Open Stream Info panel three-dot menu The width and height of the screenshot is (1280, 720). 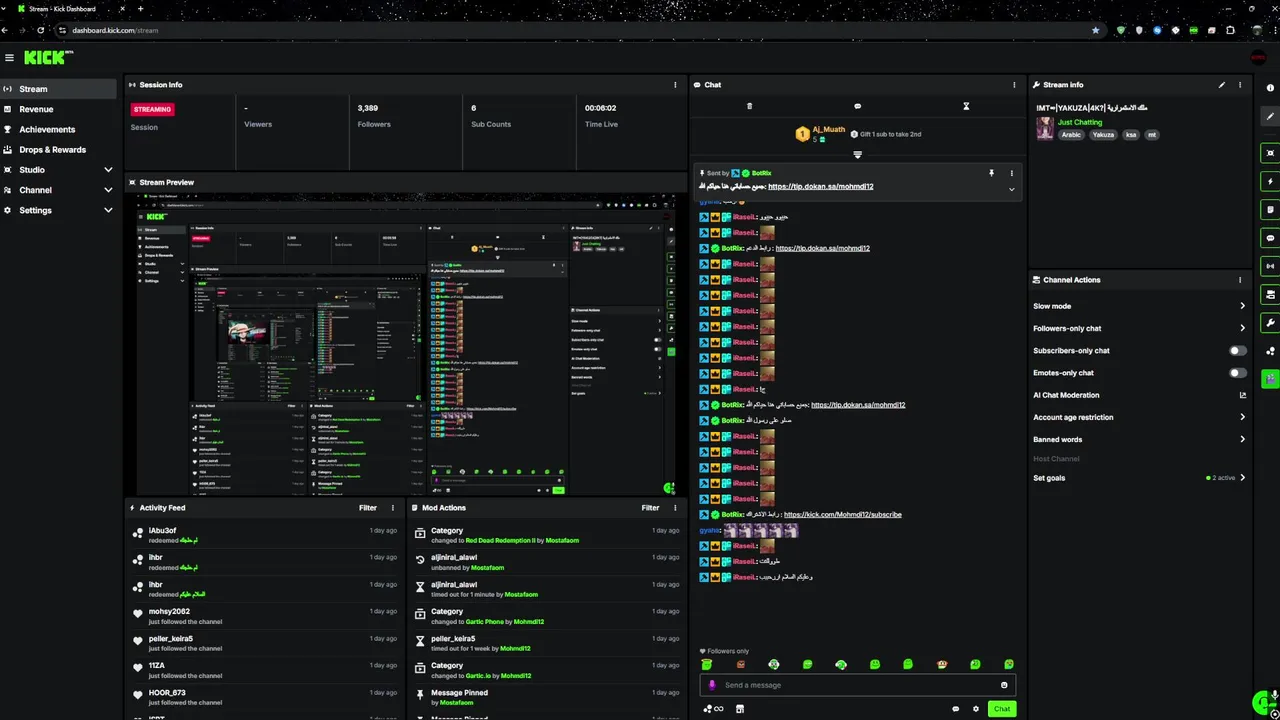point(1240,85)
